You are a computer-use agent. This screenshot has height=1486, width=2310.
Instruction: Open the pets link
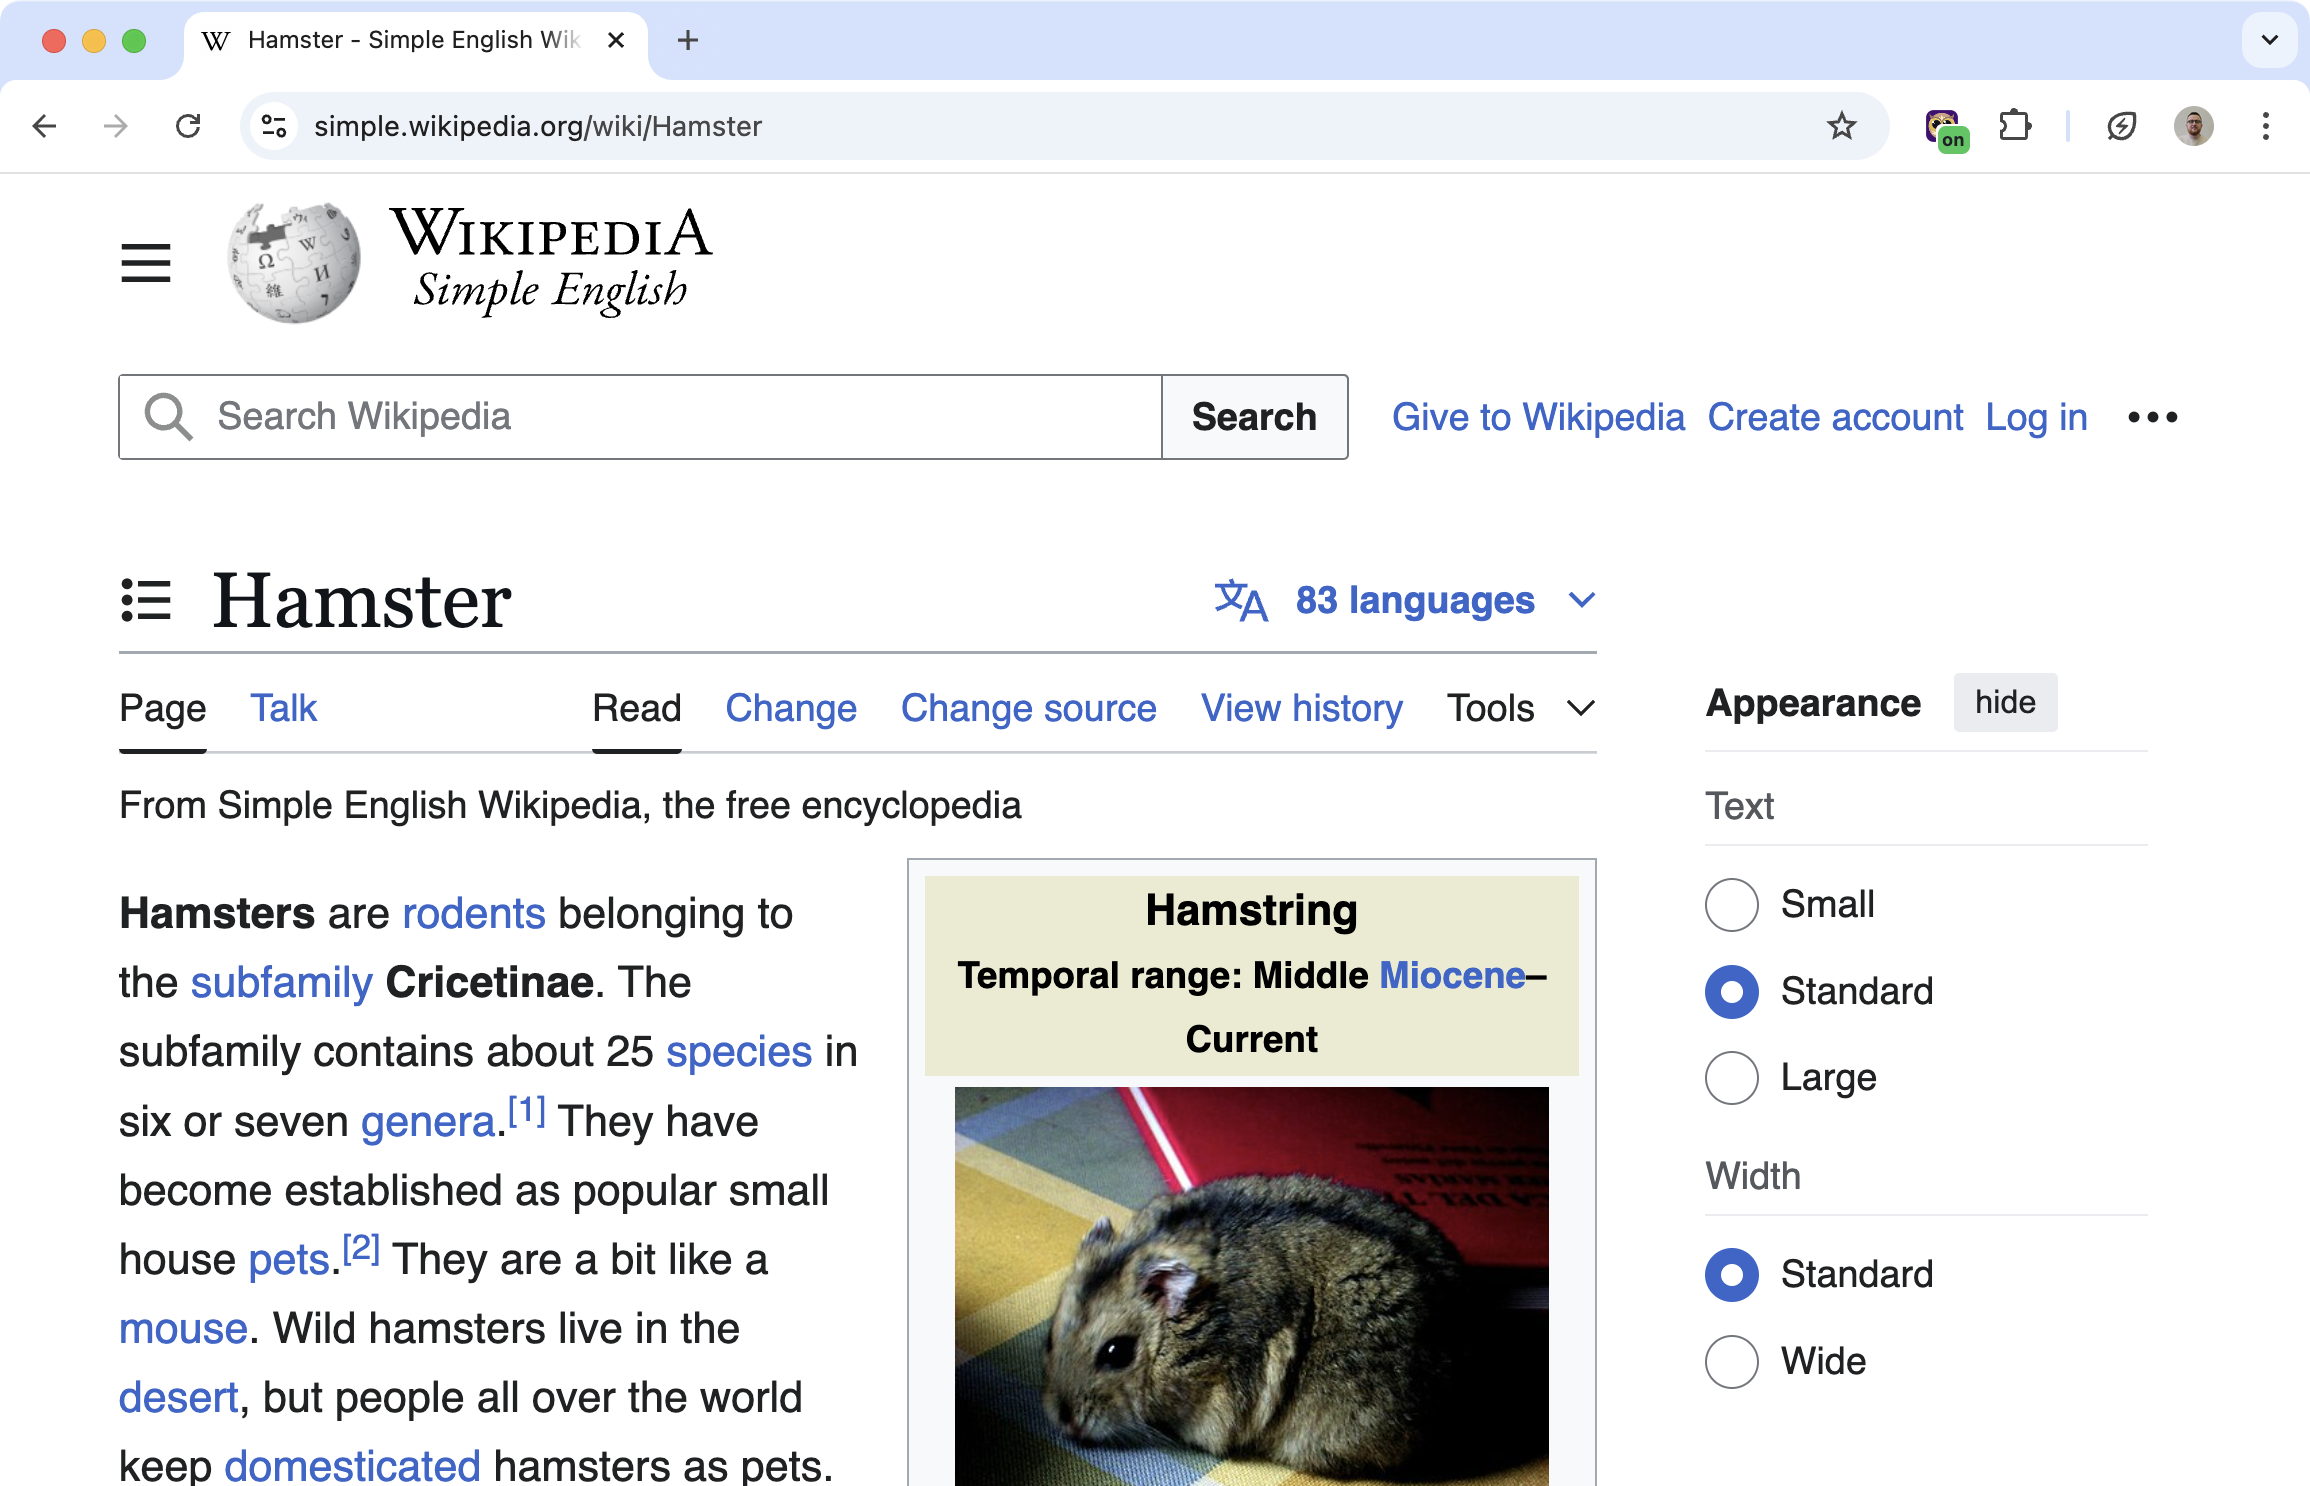point(289,1259)
